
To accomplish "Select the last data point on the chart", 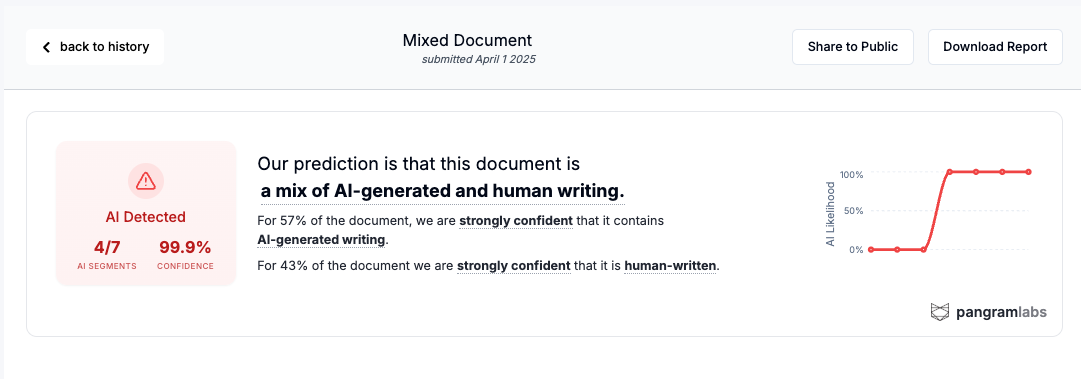I will click(1029, 172).
